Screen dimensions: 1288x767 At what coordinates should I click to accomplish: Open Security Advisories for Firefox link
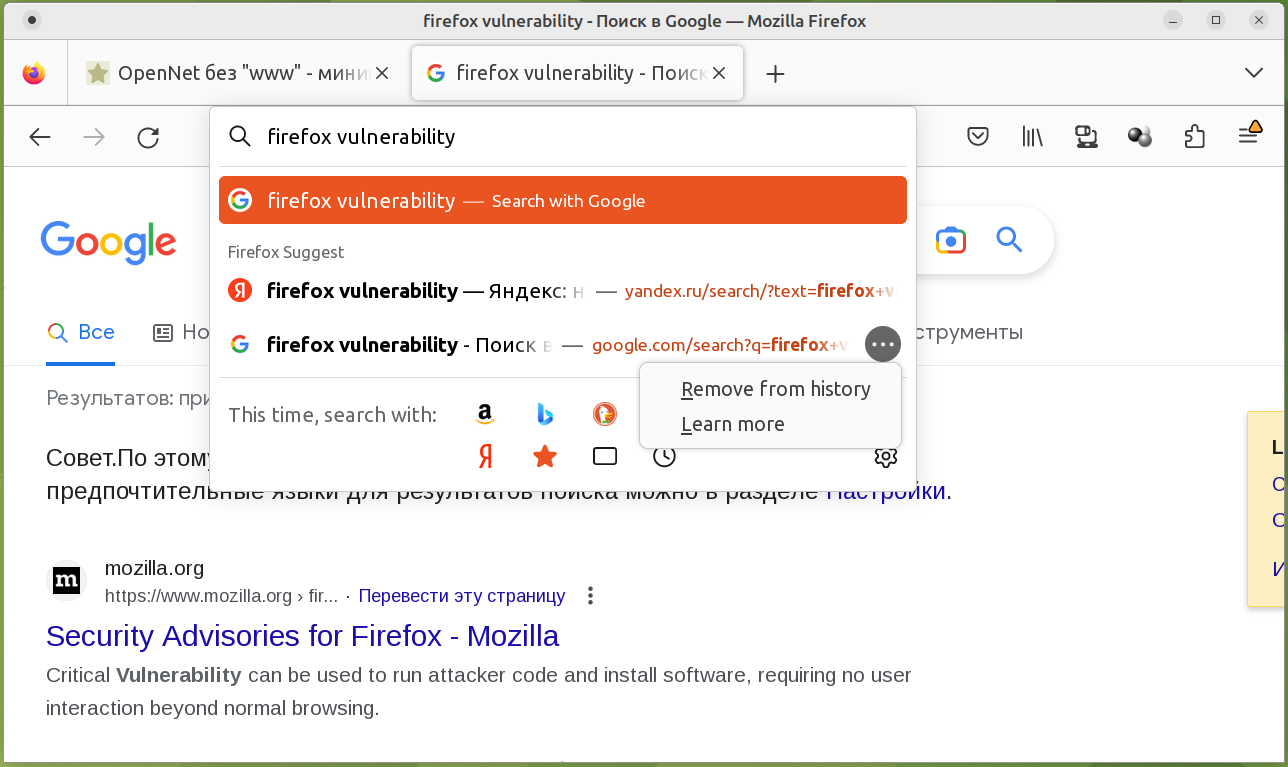pyautogui.click(x=302, y=636)
